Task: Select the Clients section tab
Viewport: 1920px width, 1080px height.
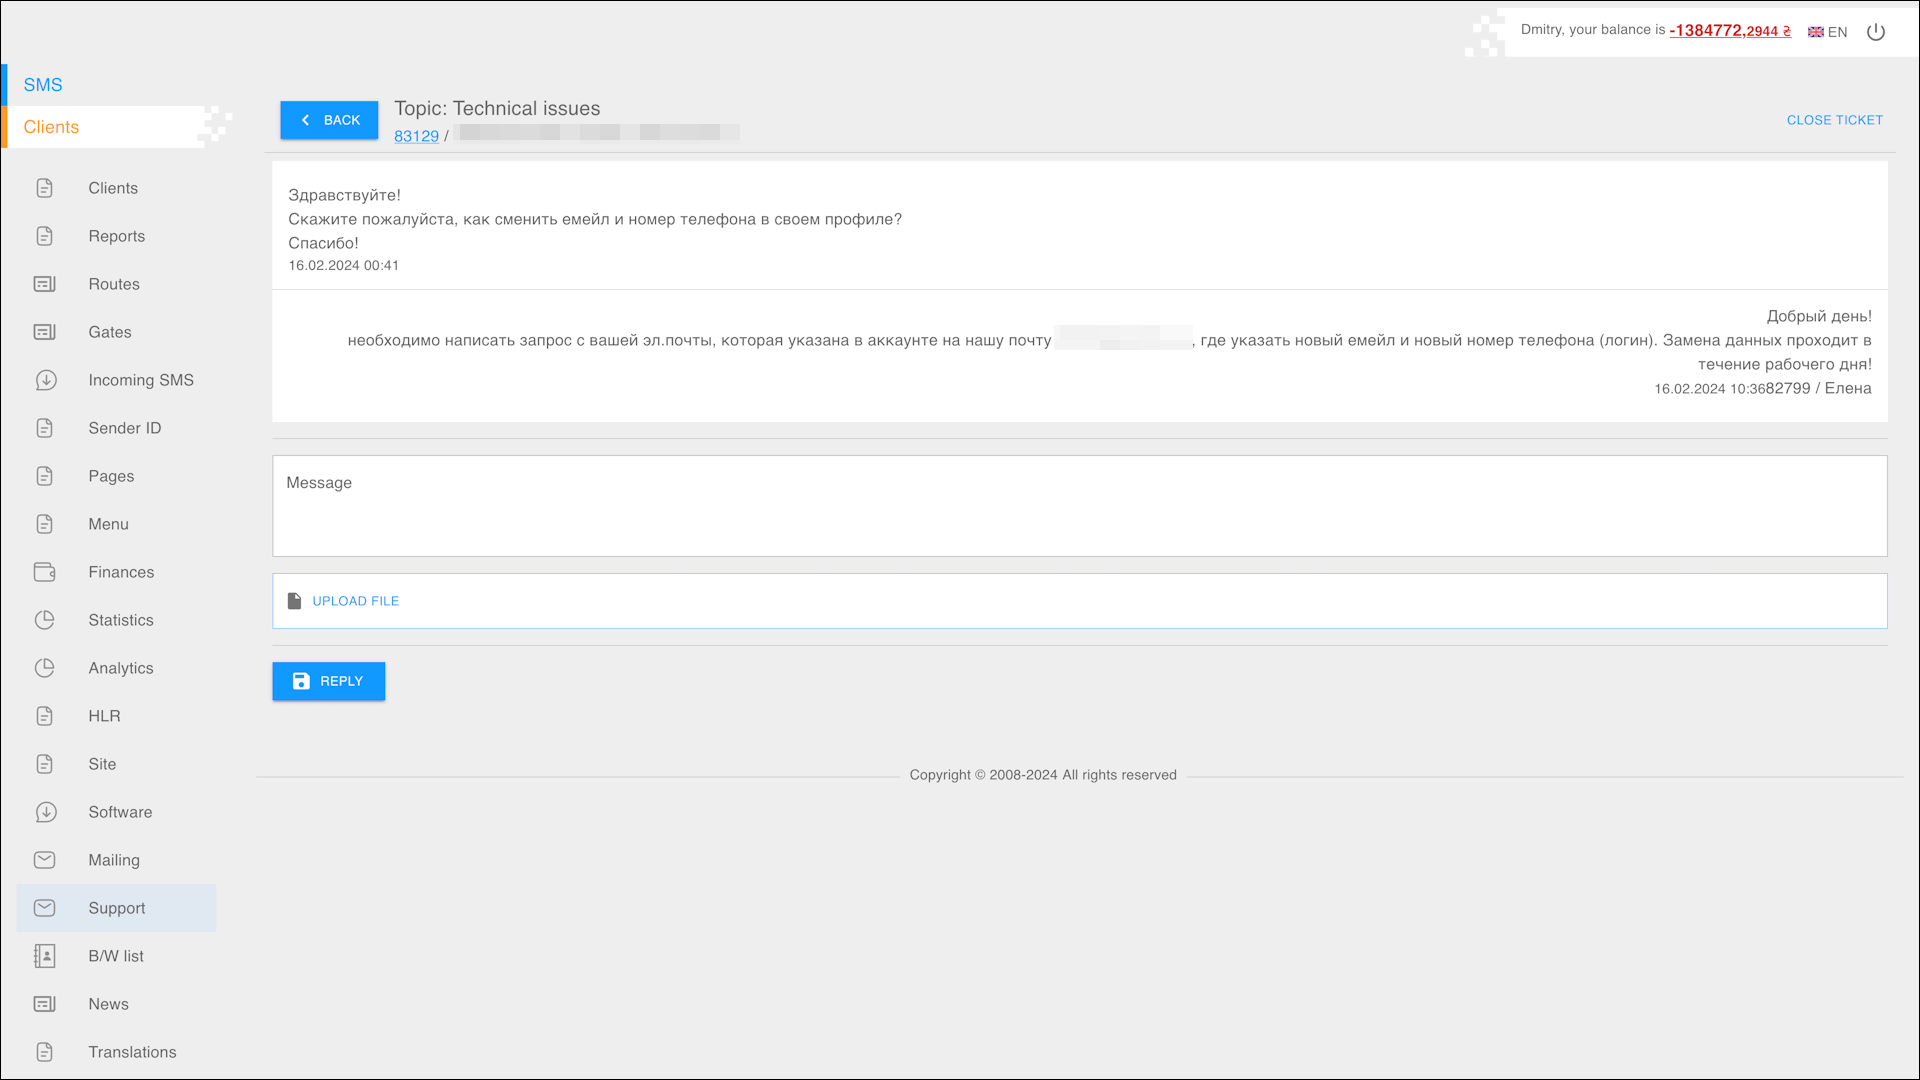Action: (x=51, y=127)
